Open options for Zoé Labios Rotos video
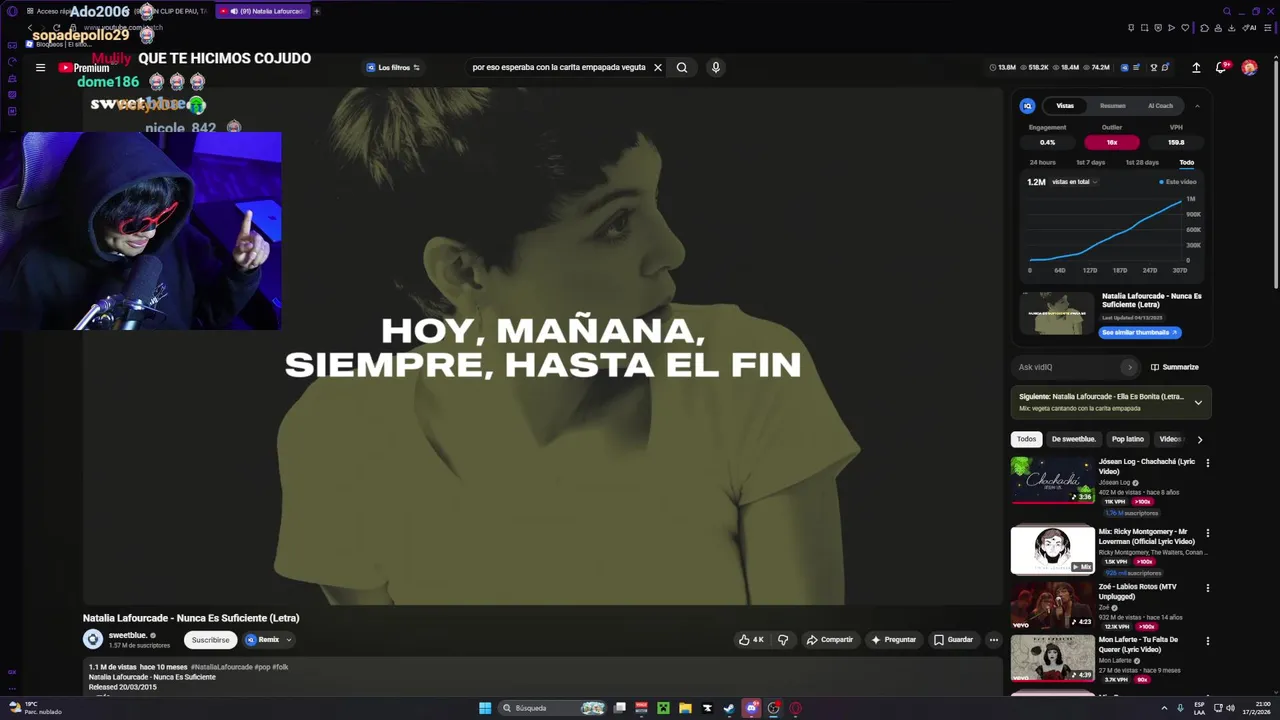 pos(1207,588)
